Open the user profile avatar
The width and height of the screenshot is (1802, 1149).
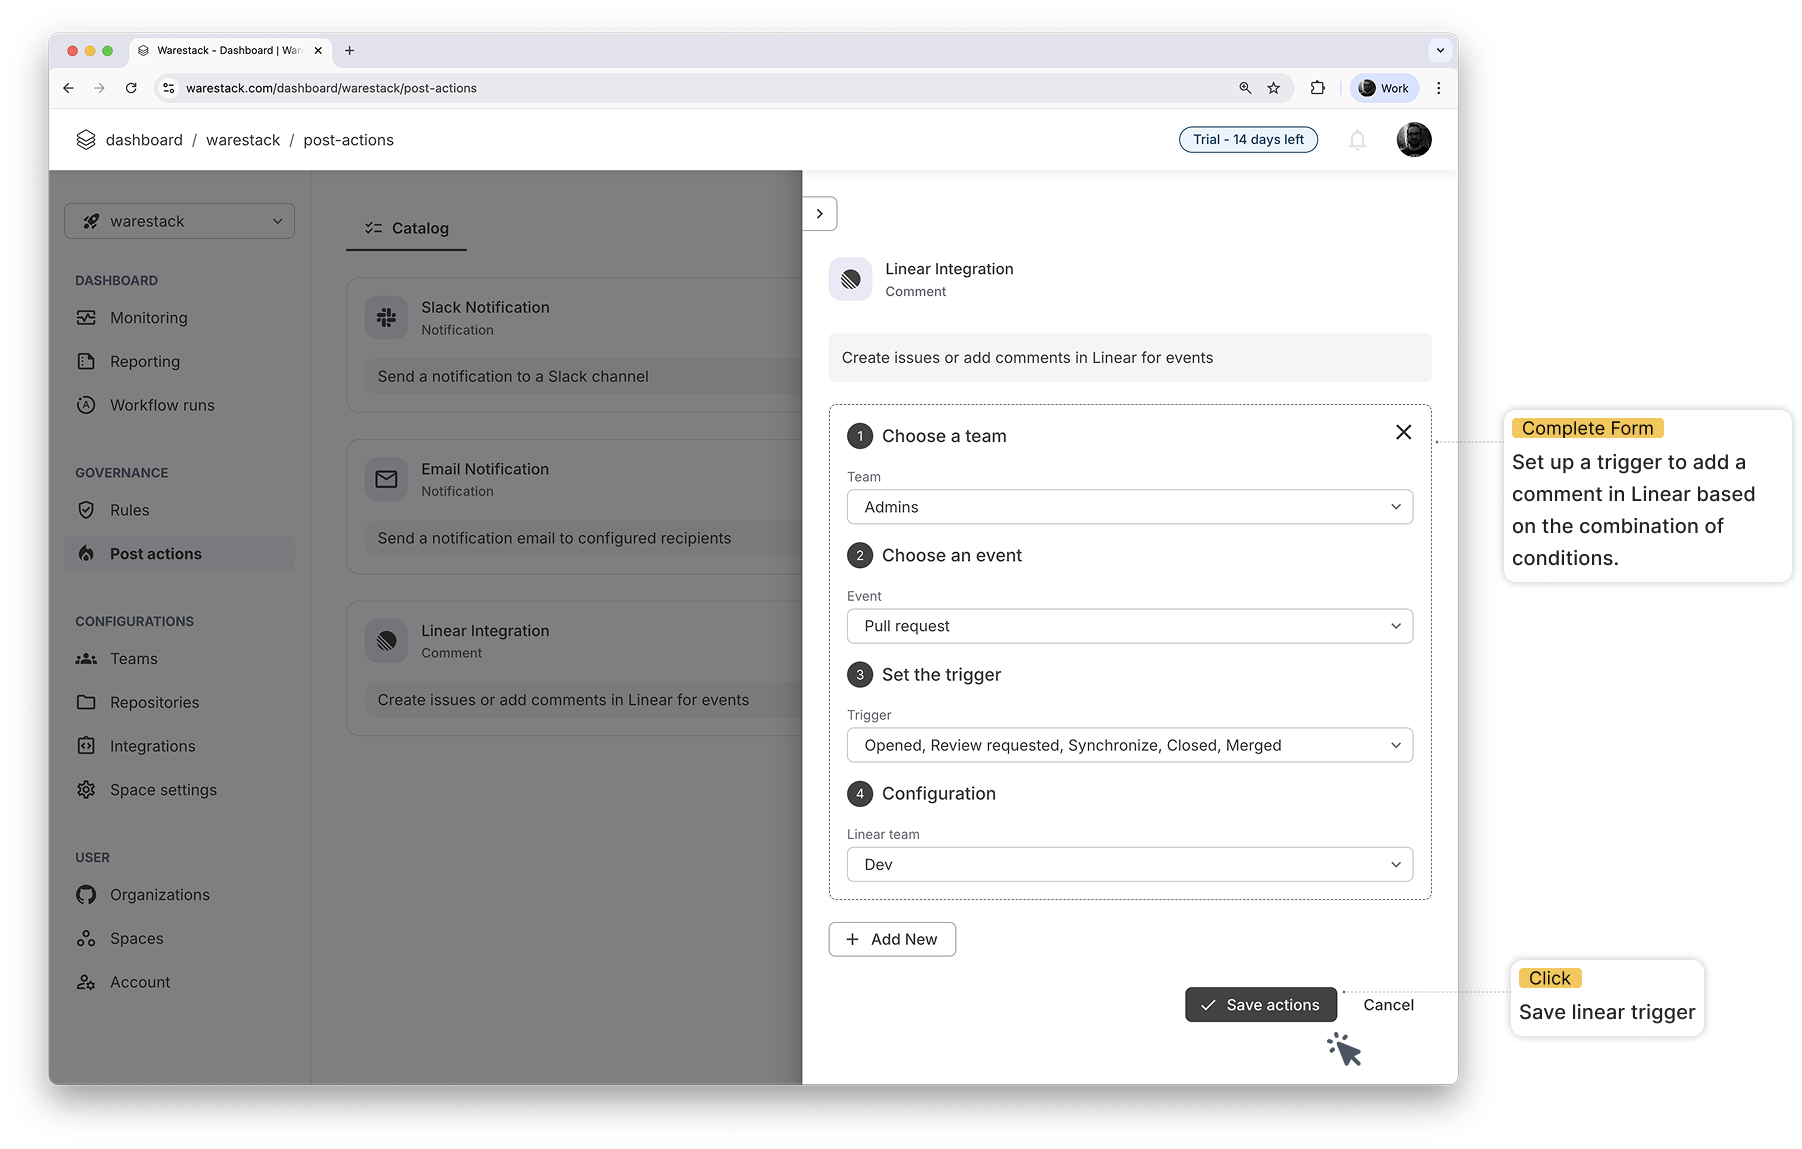1413,140
